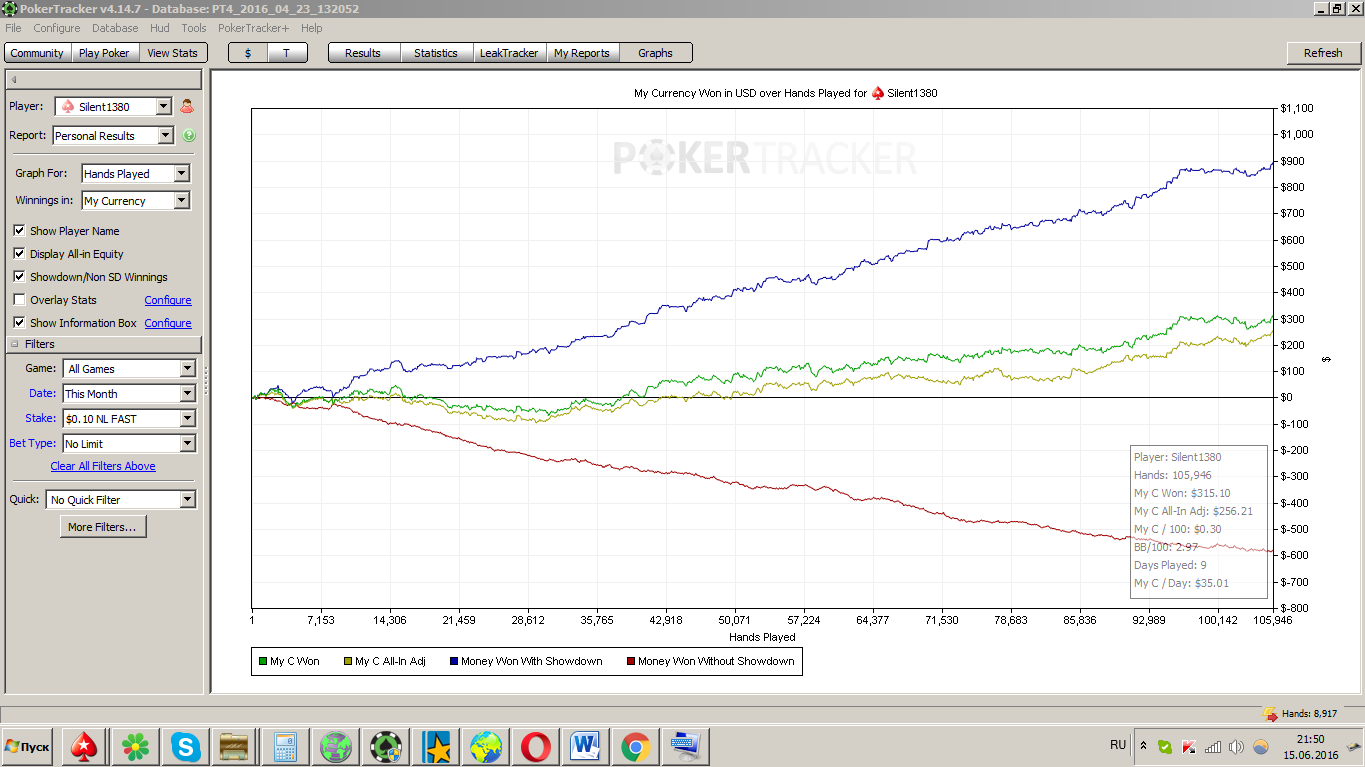Viewport: 1365px width, 767px height.
Task: Open the My Reports tab
Action: tap(582, 53)
